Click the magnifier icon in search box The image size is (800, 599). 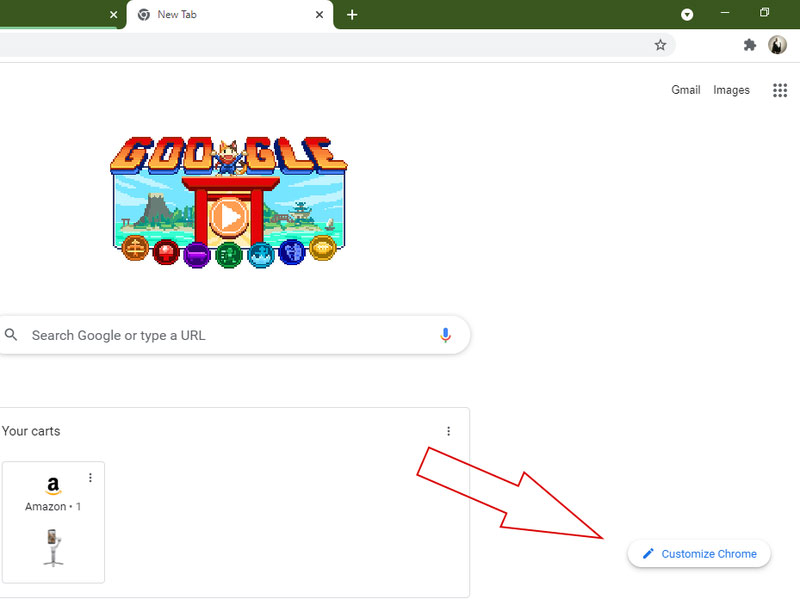[11, 335]
